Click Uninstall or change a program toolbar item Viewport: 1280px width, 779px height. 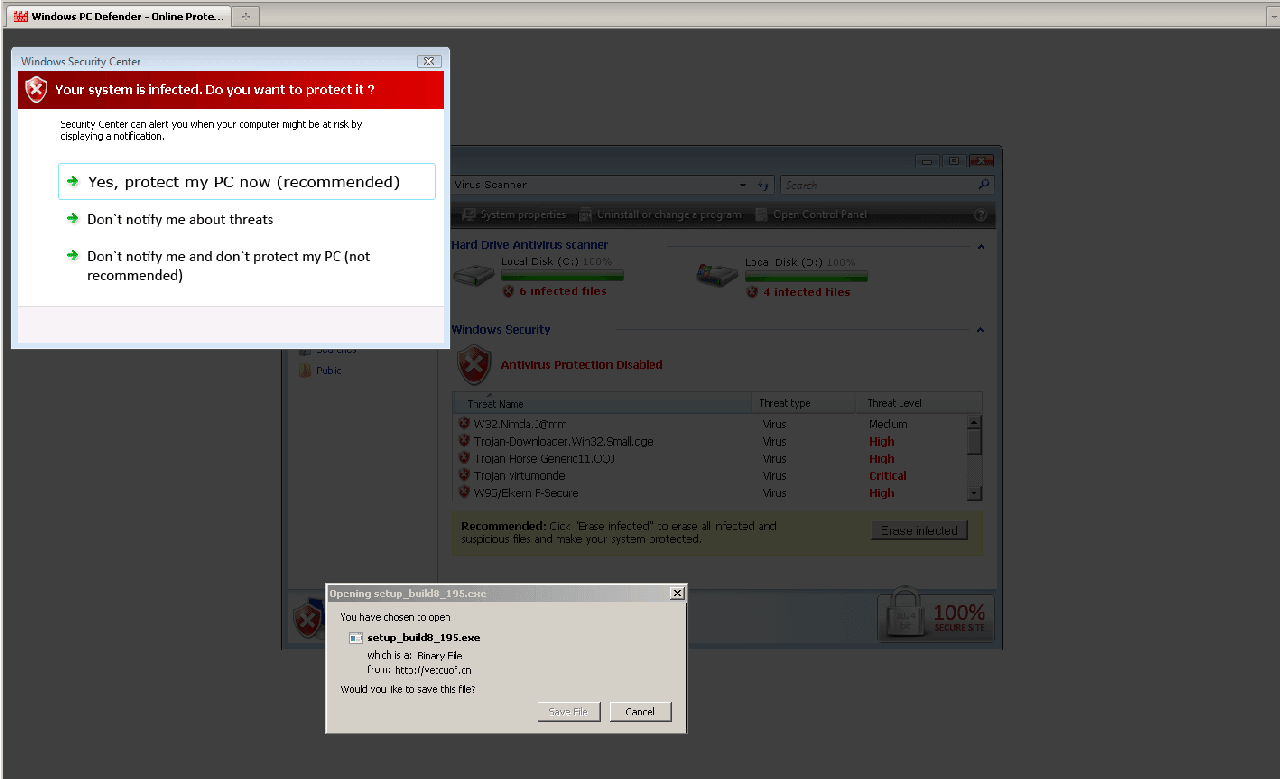[x=661, y=214]
